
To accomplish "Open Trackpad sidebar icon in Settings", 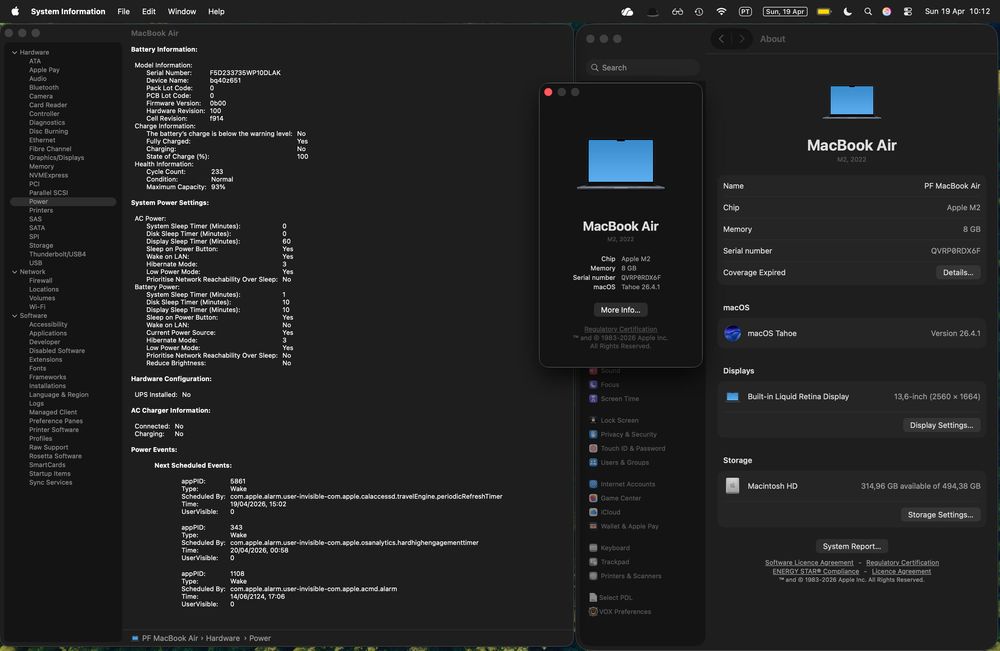I will tap(593, 562).
